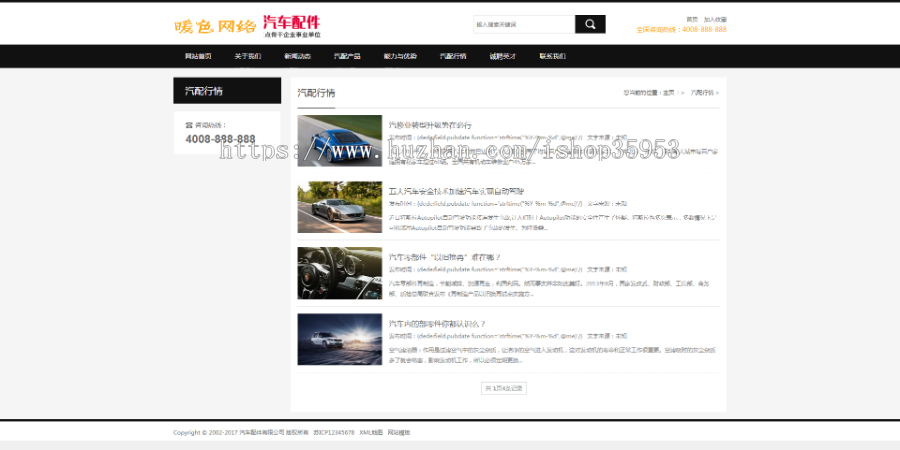The image size is (900, 450).
Task: Click the magnifier search button
Action: (590, 24)
